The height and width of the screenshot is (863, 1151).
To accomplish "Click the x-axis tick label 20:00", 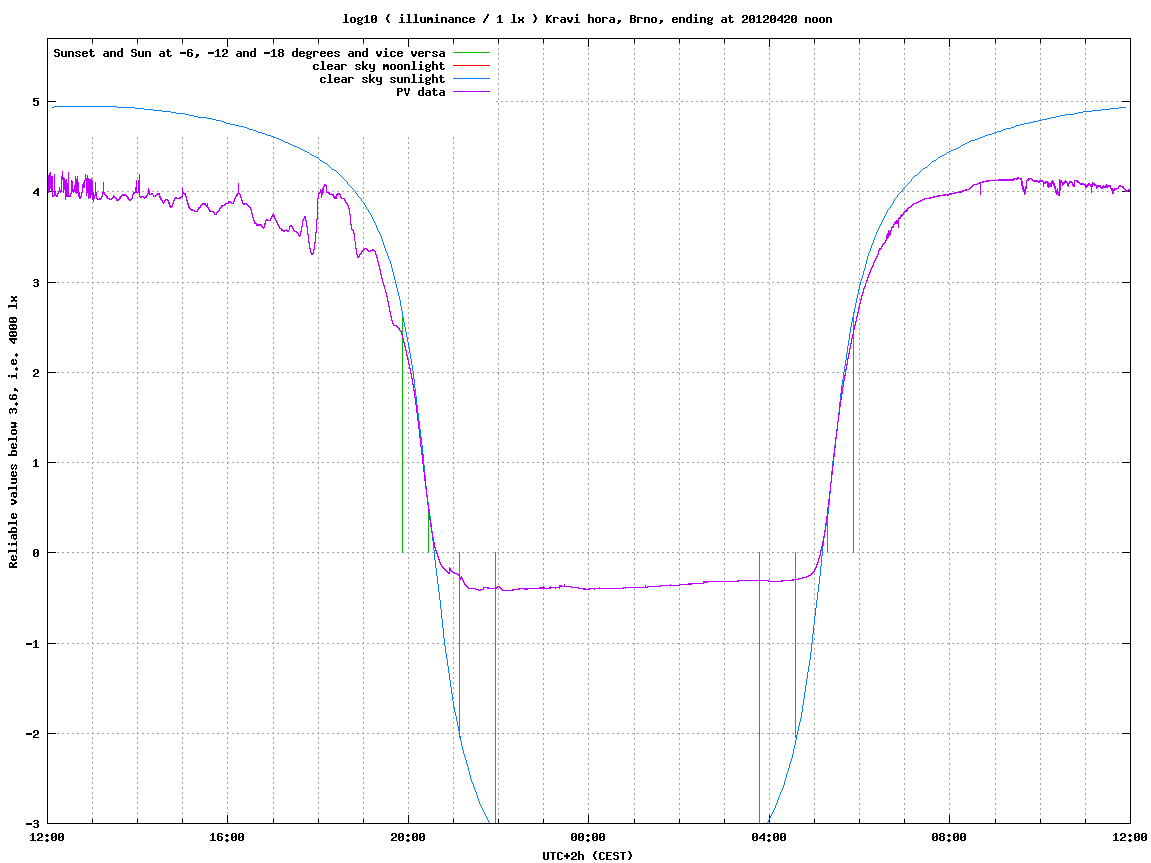I will [x=408, y=837].
